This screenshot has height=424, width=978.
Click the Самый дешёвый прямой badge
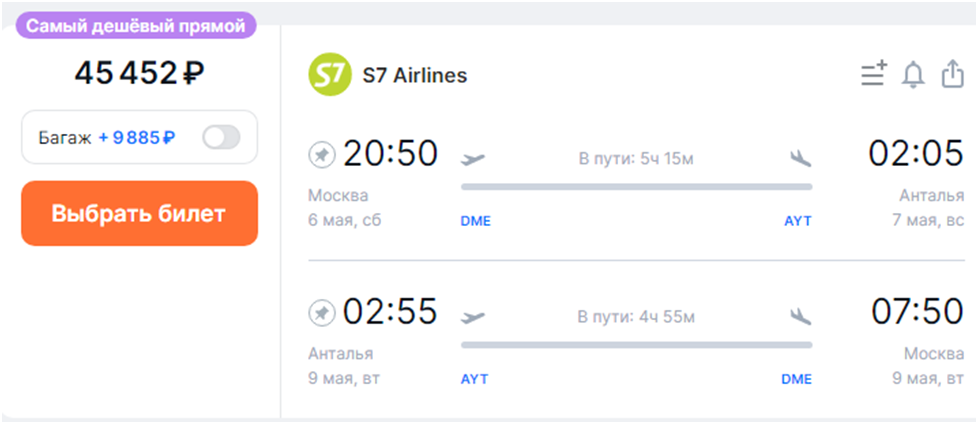(x=136, y=27)
